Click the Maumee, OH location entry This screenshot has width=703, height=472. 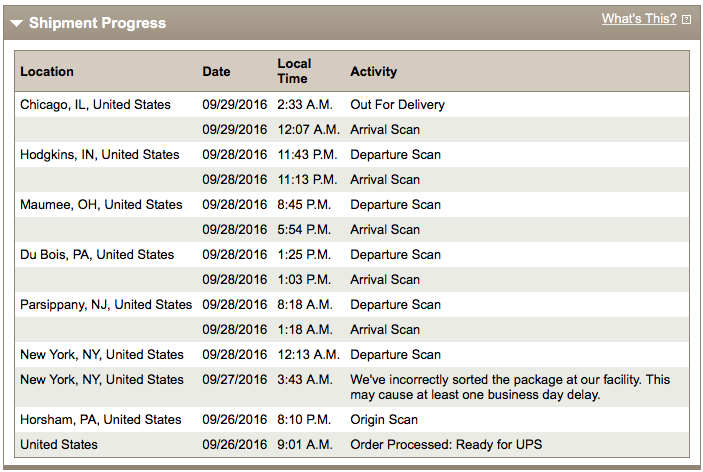coord(101,205)
